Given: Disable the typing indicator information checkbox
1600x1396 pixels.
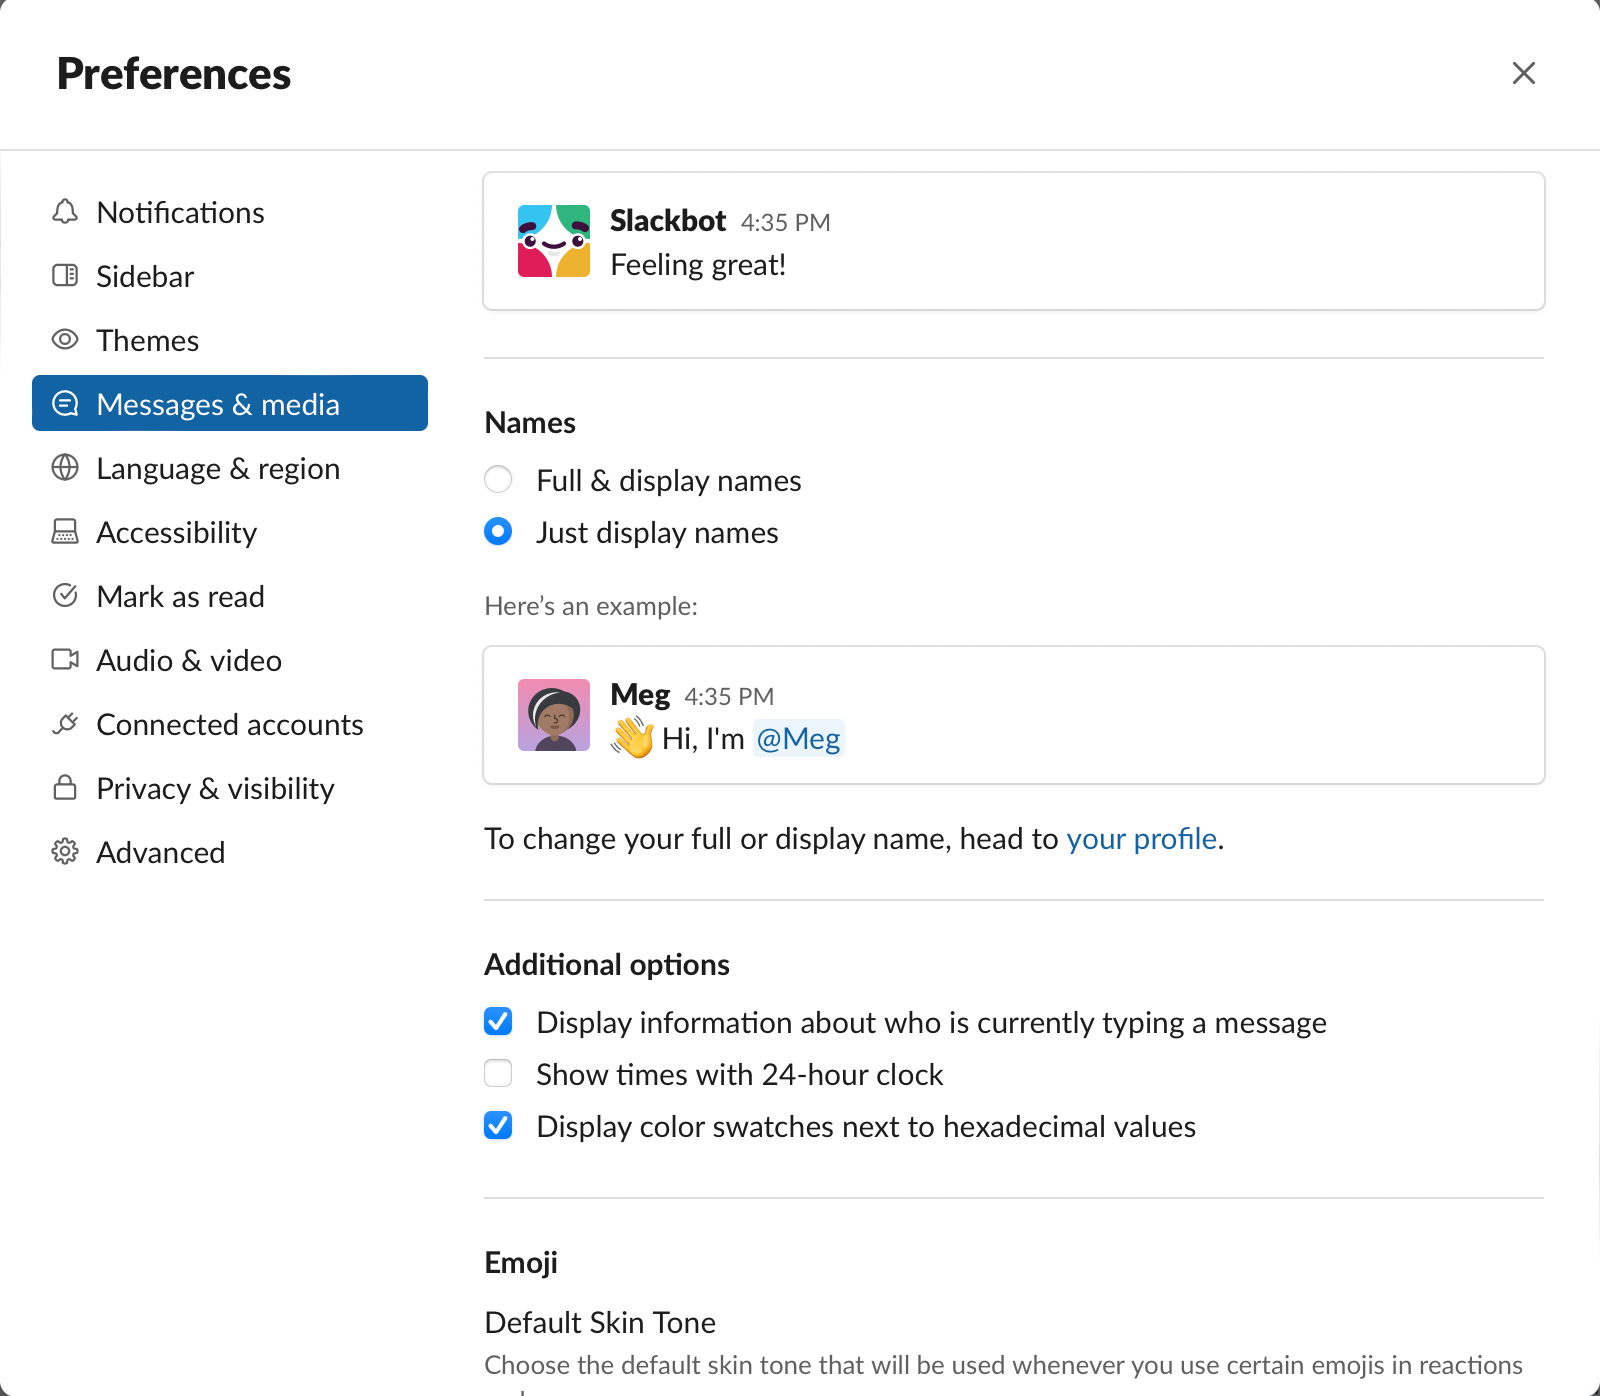Looking at the screenshot, I should (x=498, y=1022).
